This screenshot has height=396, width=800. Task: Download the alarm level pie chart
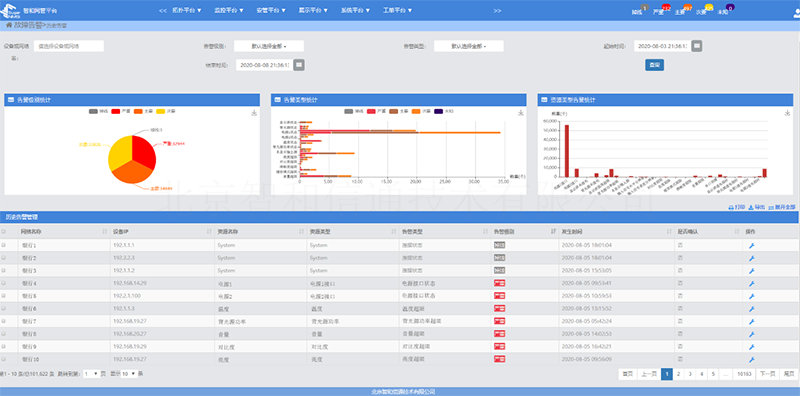(254, 113)
